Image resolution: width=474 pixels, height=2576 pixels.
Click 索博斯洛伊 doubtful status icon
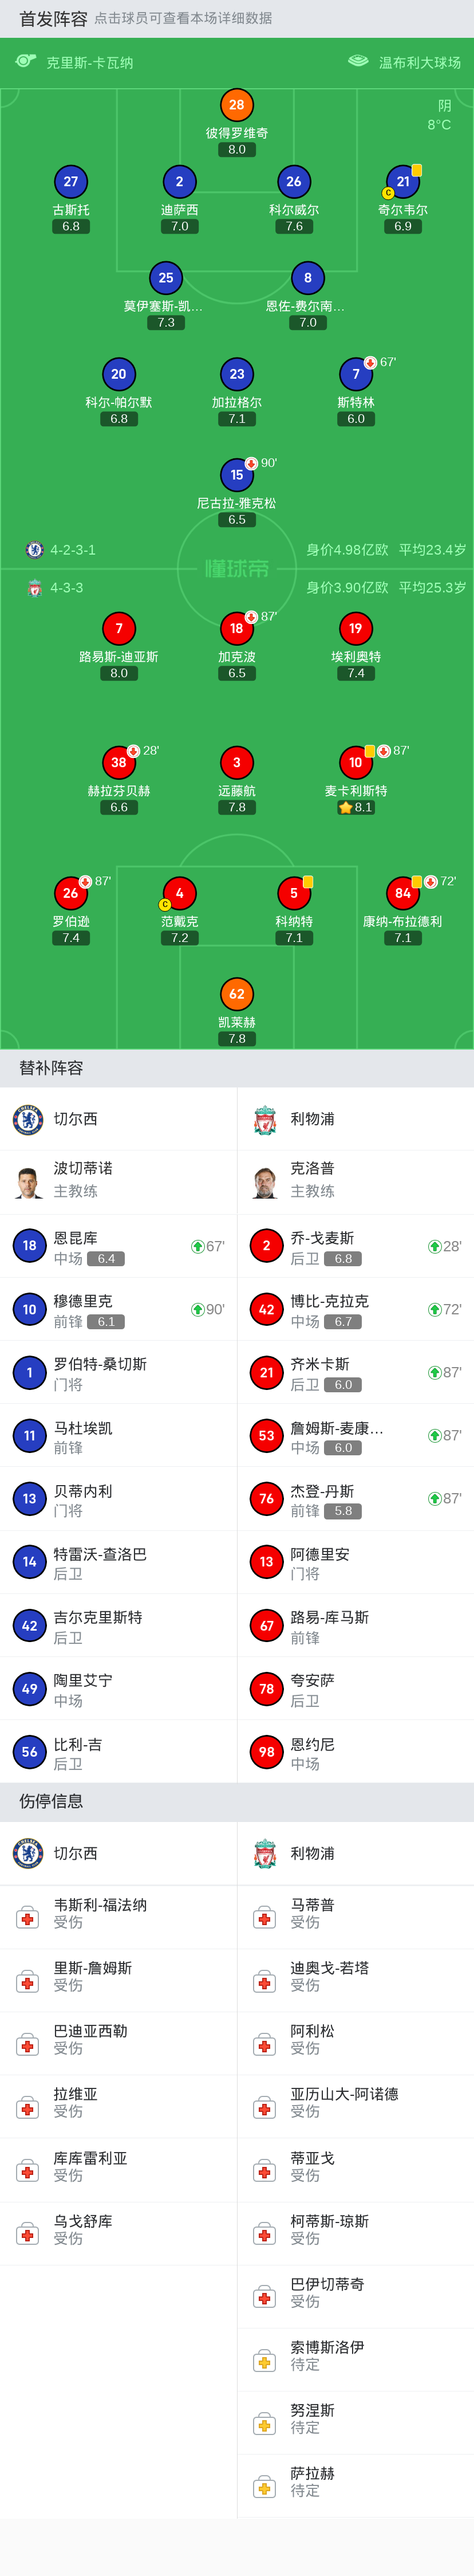pos(265,2361)
